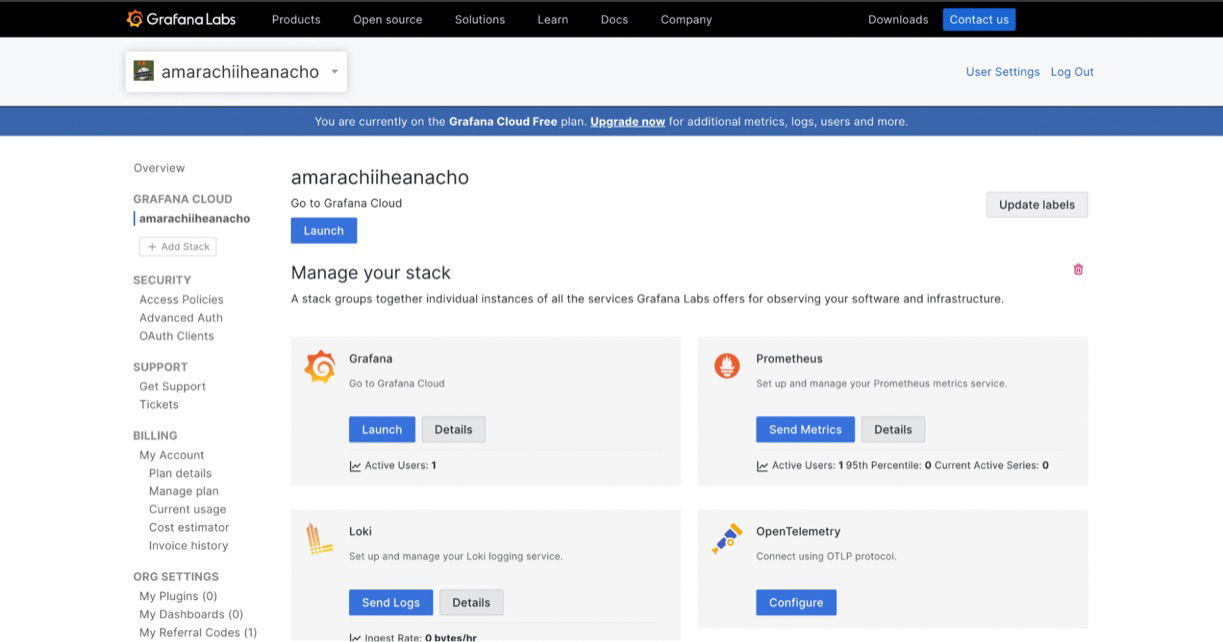This screenshot has width=1223, height=642.
Task: Open My Plugins (0)
Action: [178, 596]
